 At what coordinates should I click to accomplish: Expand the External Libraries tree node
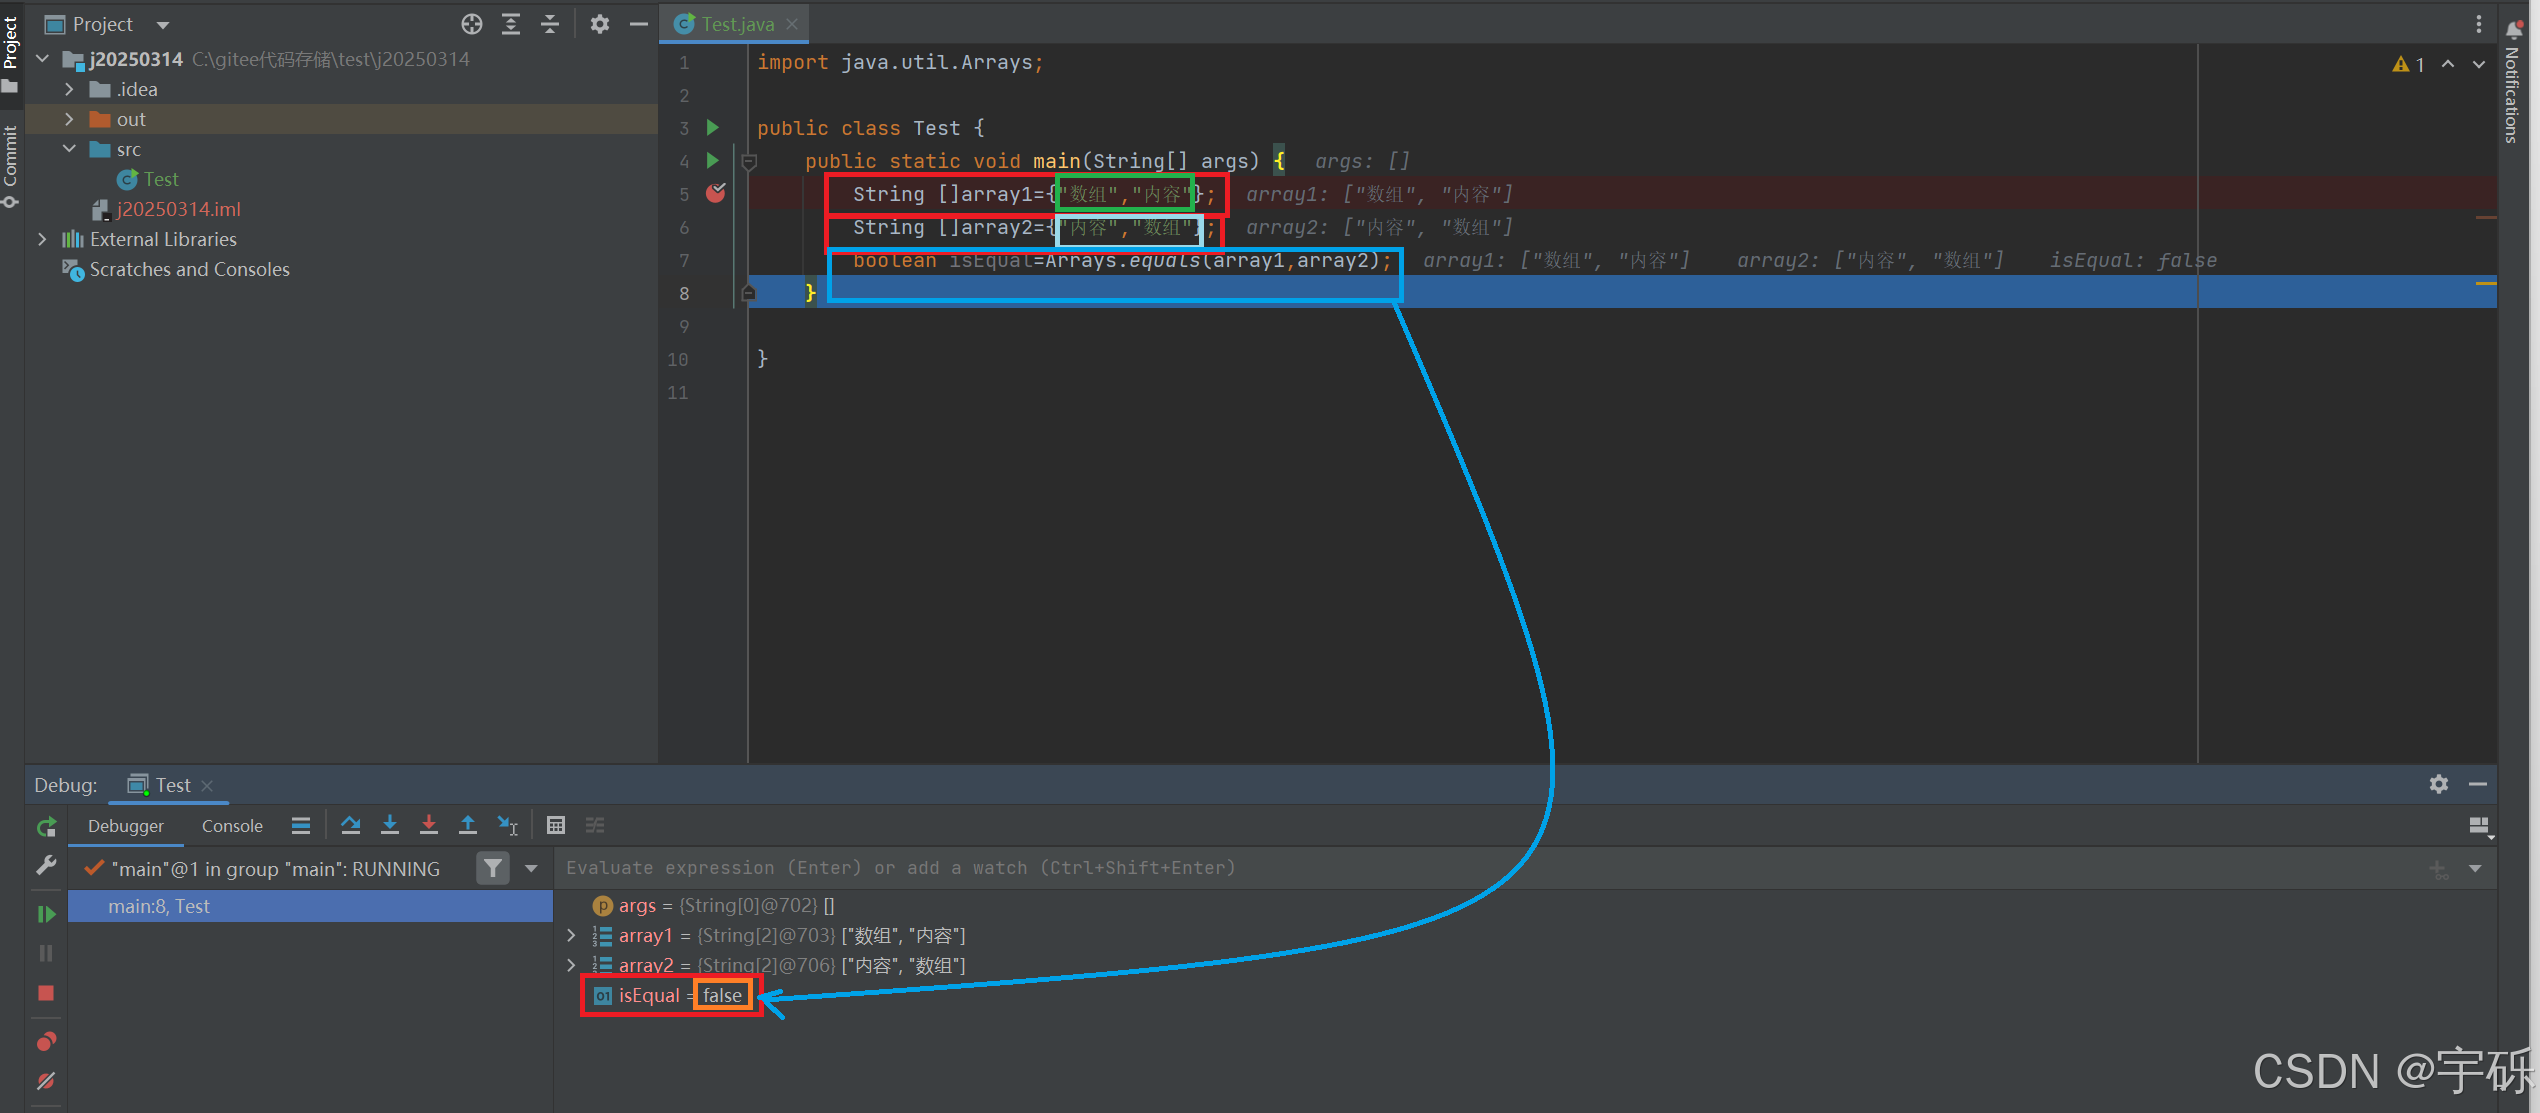point(42,239)
